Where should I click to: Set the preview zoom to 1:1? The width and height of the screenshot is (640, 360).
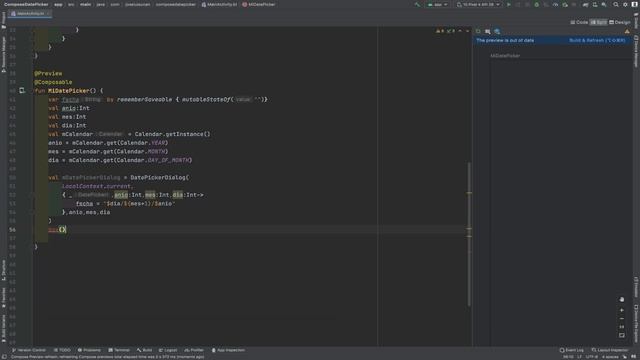(622, 327)
